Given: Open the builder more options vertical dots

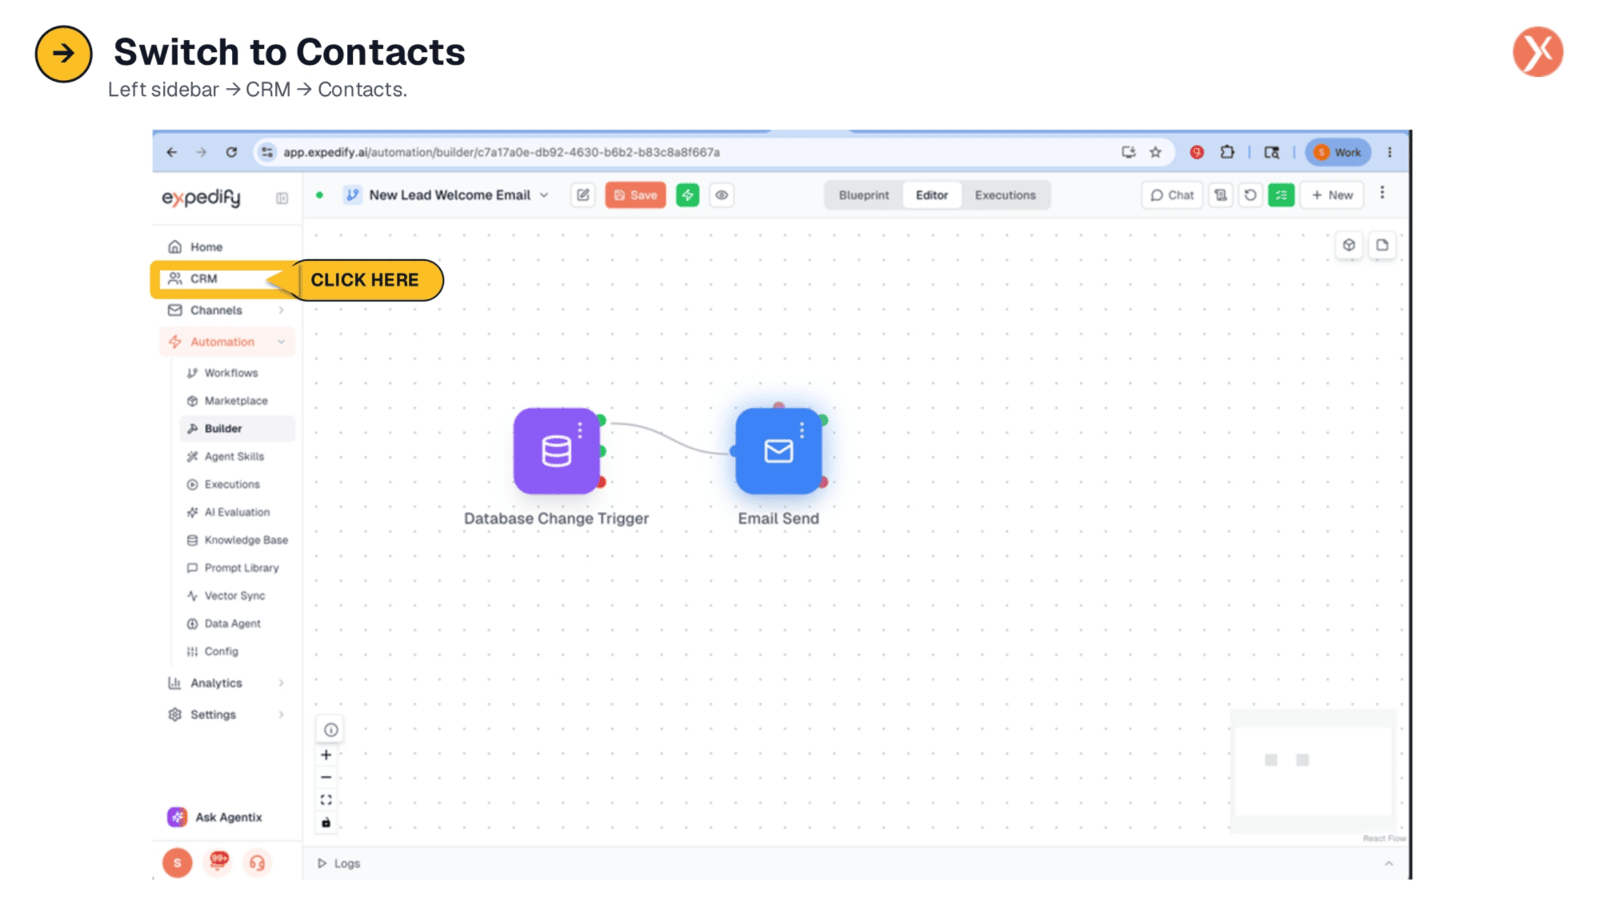Looking at the screenshot, I should pos(1382,192).
